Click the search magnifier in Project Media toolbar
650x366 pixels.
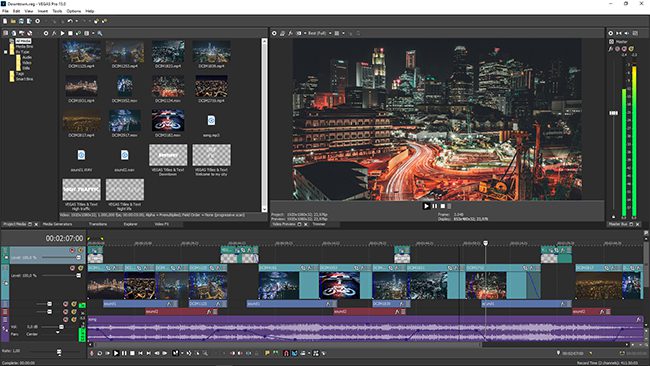tap(100, 33)
